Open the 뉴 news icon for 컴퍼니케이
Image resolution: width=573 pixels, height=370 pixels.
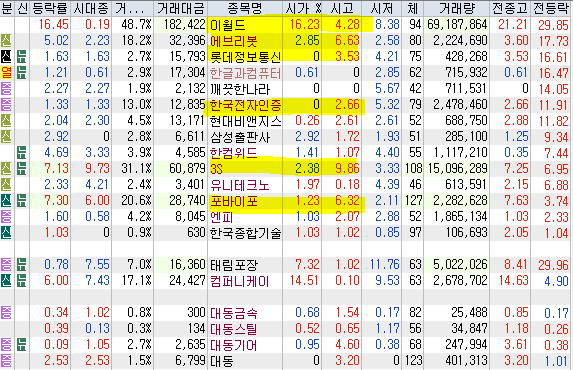tap(22, 281)
